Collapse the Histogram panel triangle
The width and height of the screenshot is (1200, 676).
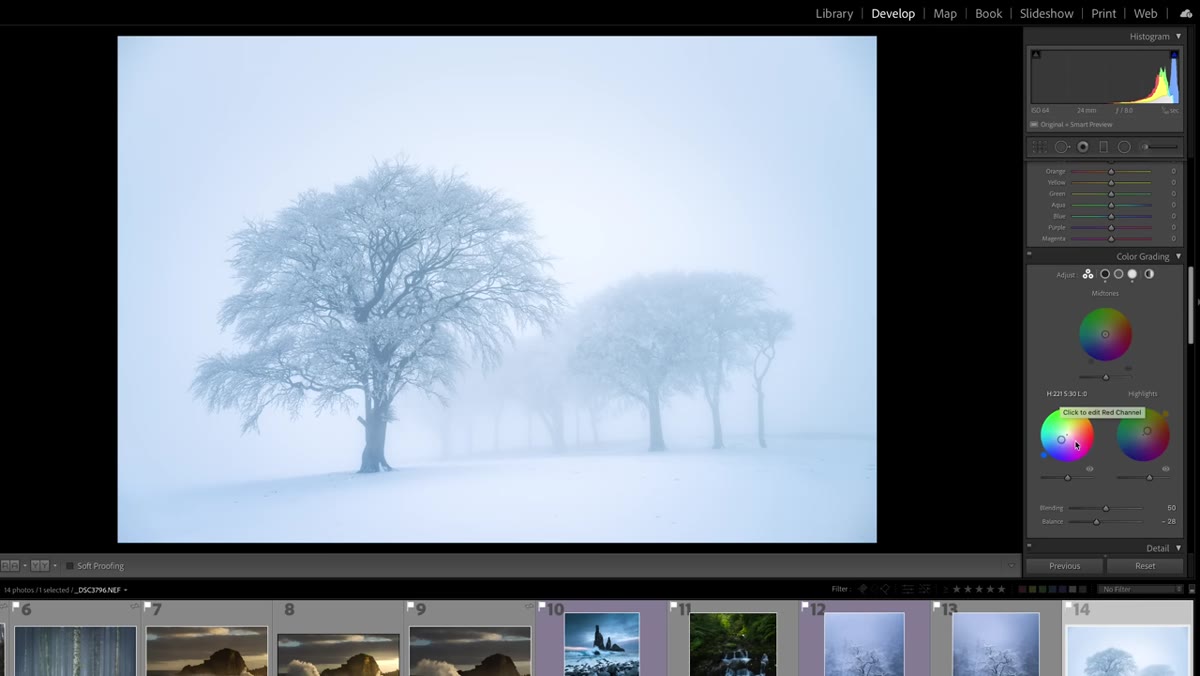pos(1178,36)
